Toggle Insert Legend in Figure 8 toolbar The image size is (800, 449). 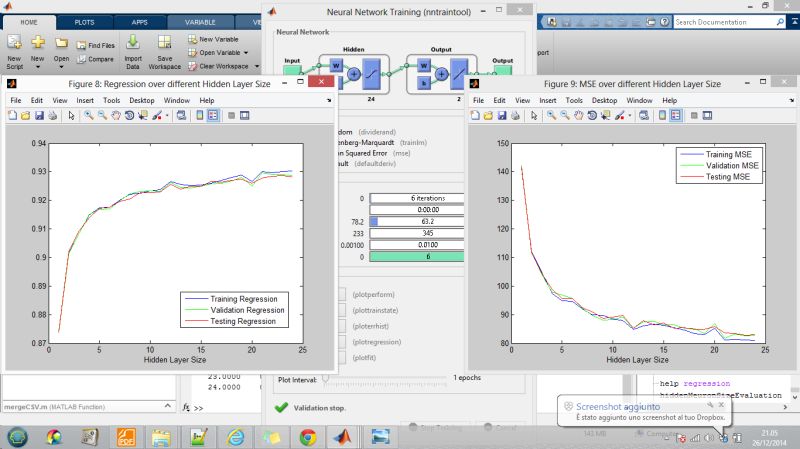click(x=213, y=116)
